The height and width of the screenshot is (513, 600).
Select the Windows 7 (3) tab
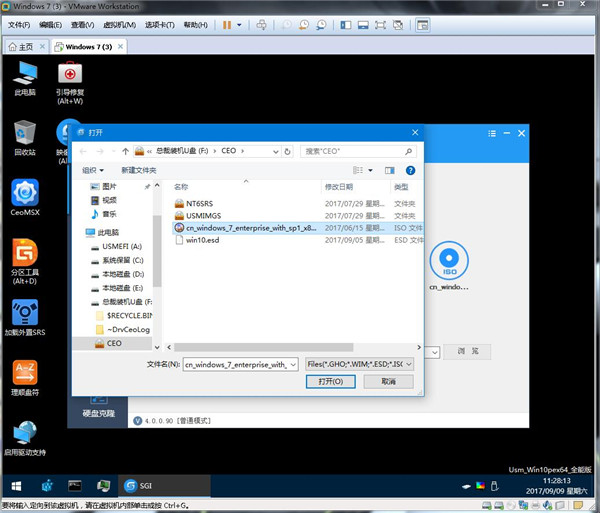click(88, 47)
